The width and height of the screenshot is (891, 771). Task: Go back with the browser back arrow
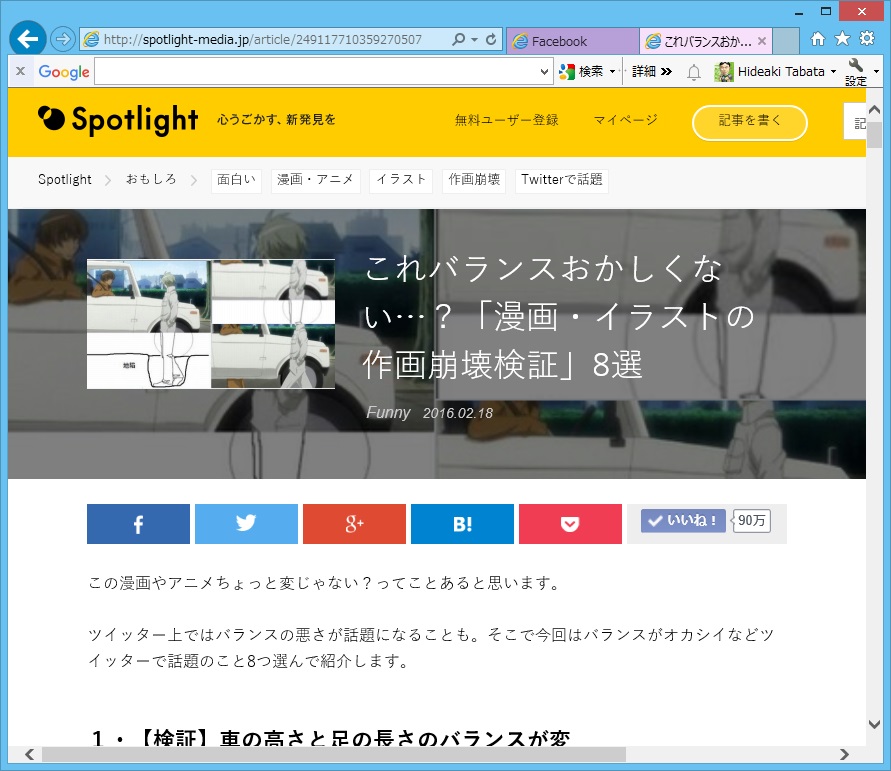(27, 39)
